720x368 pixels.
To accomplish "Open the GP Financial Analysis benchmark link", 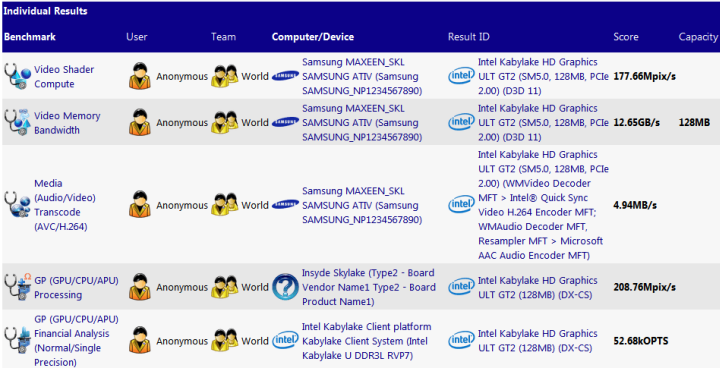I will [x=76, y=341].
